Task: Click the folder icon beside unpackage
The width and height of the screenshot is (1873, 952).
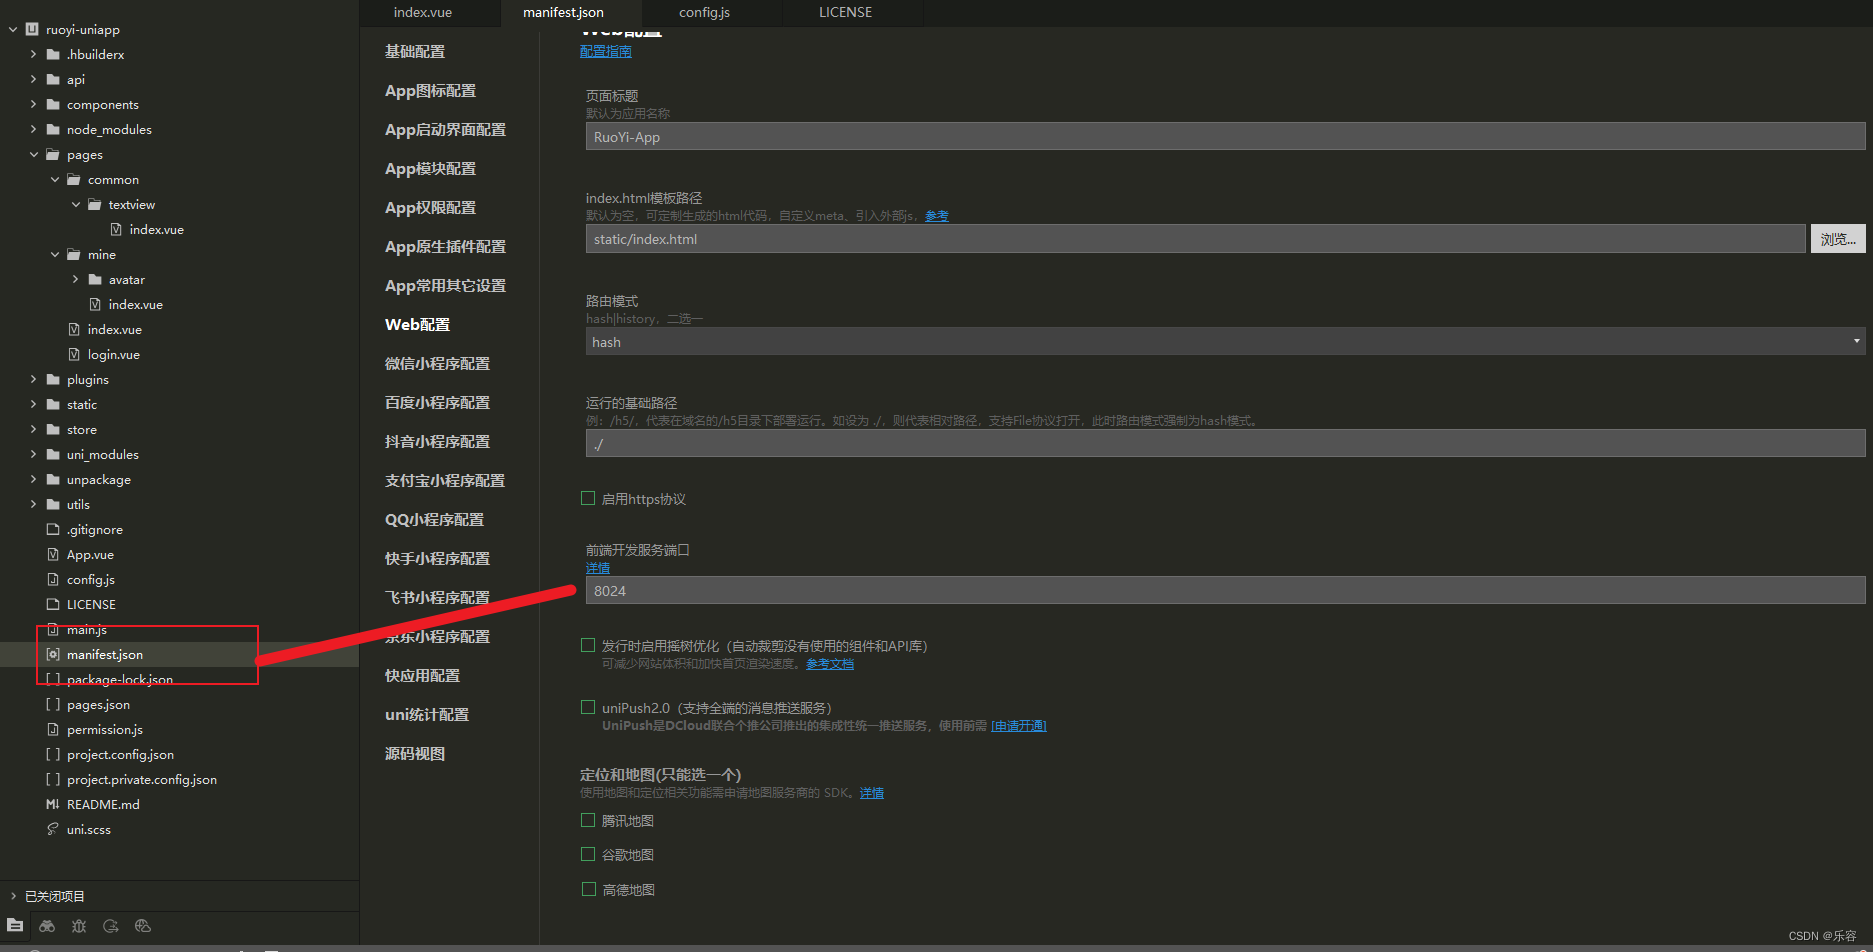Action: point(53,479)
